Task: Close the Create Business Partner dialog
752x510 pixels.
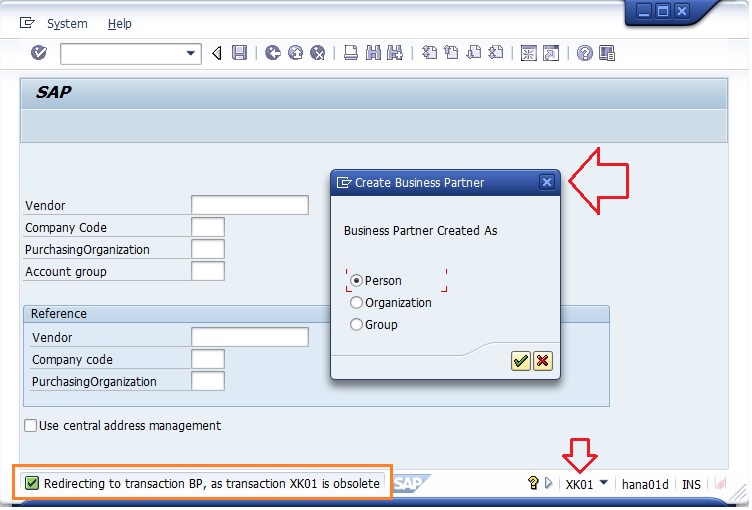Action: click(x=546, y=182)
